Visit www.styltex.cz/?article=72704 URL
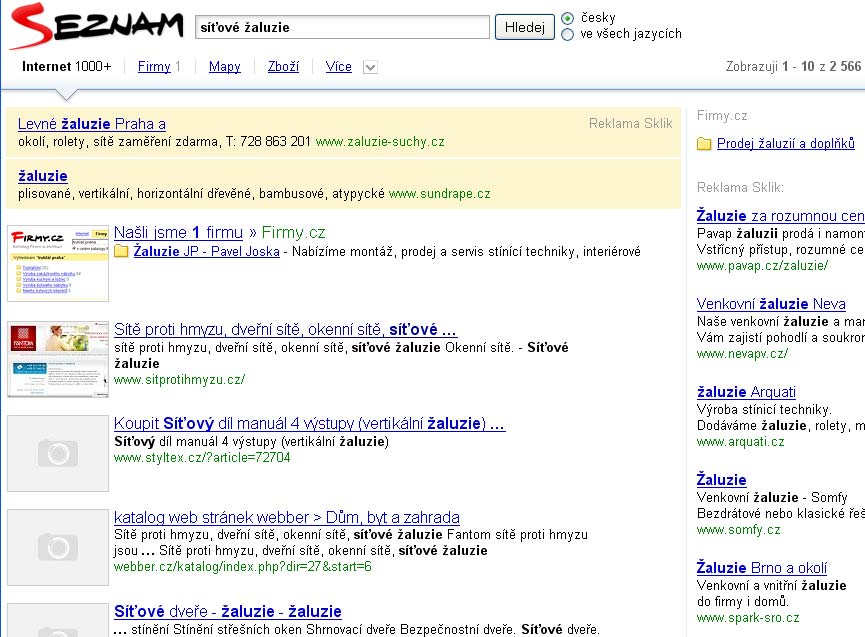Viewport: 865px width, 637px height. point(202,457)
